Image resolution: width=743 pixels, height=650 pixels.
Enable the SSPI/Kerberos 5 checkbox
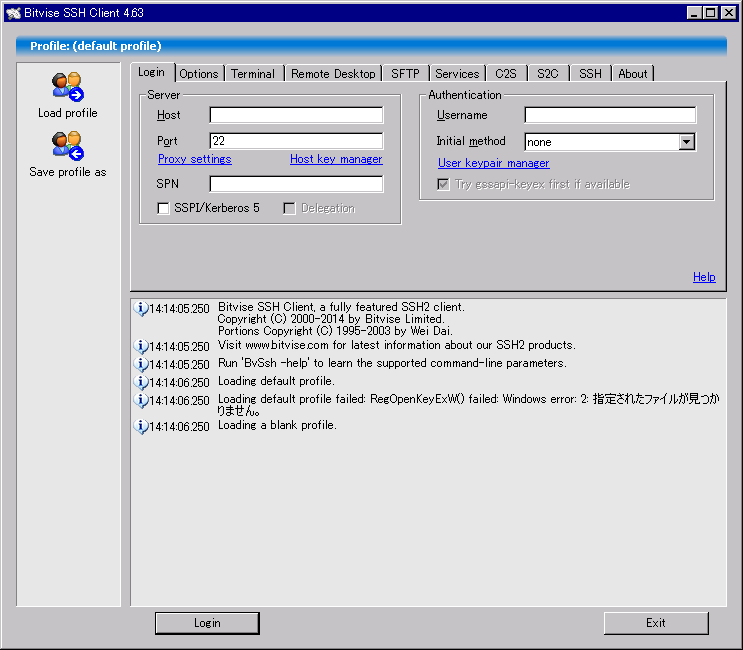point(163,208)
